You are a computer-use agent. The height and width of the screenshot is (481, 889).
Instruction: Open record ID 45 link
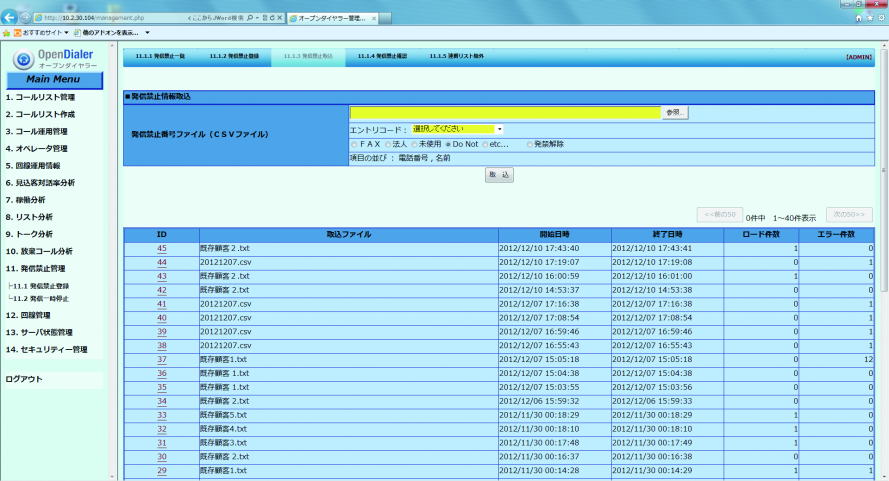[162, 248]
